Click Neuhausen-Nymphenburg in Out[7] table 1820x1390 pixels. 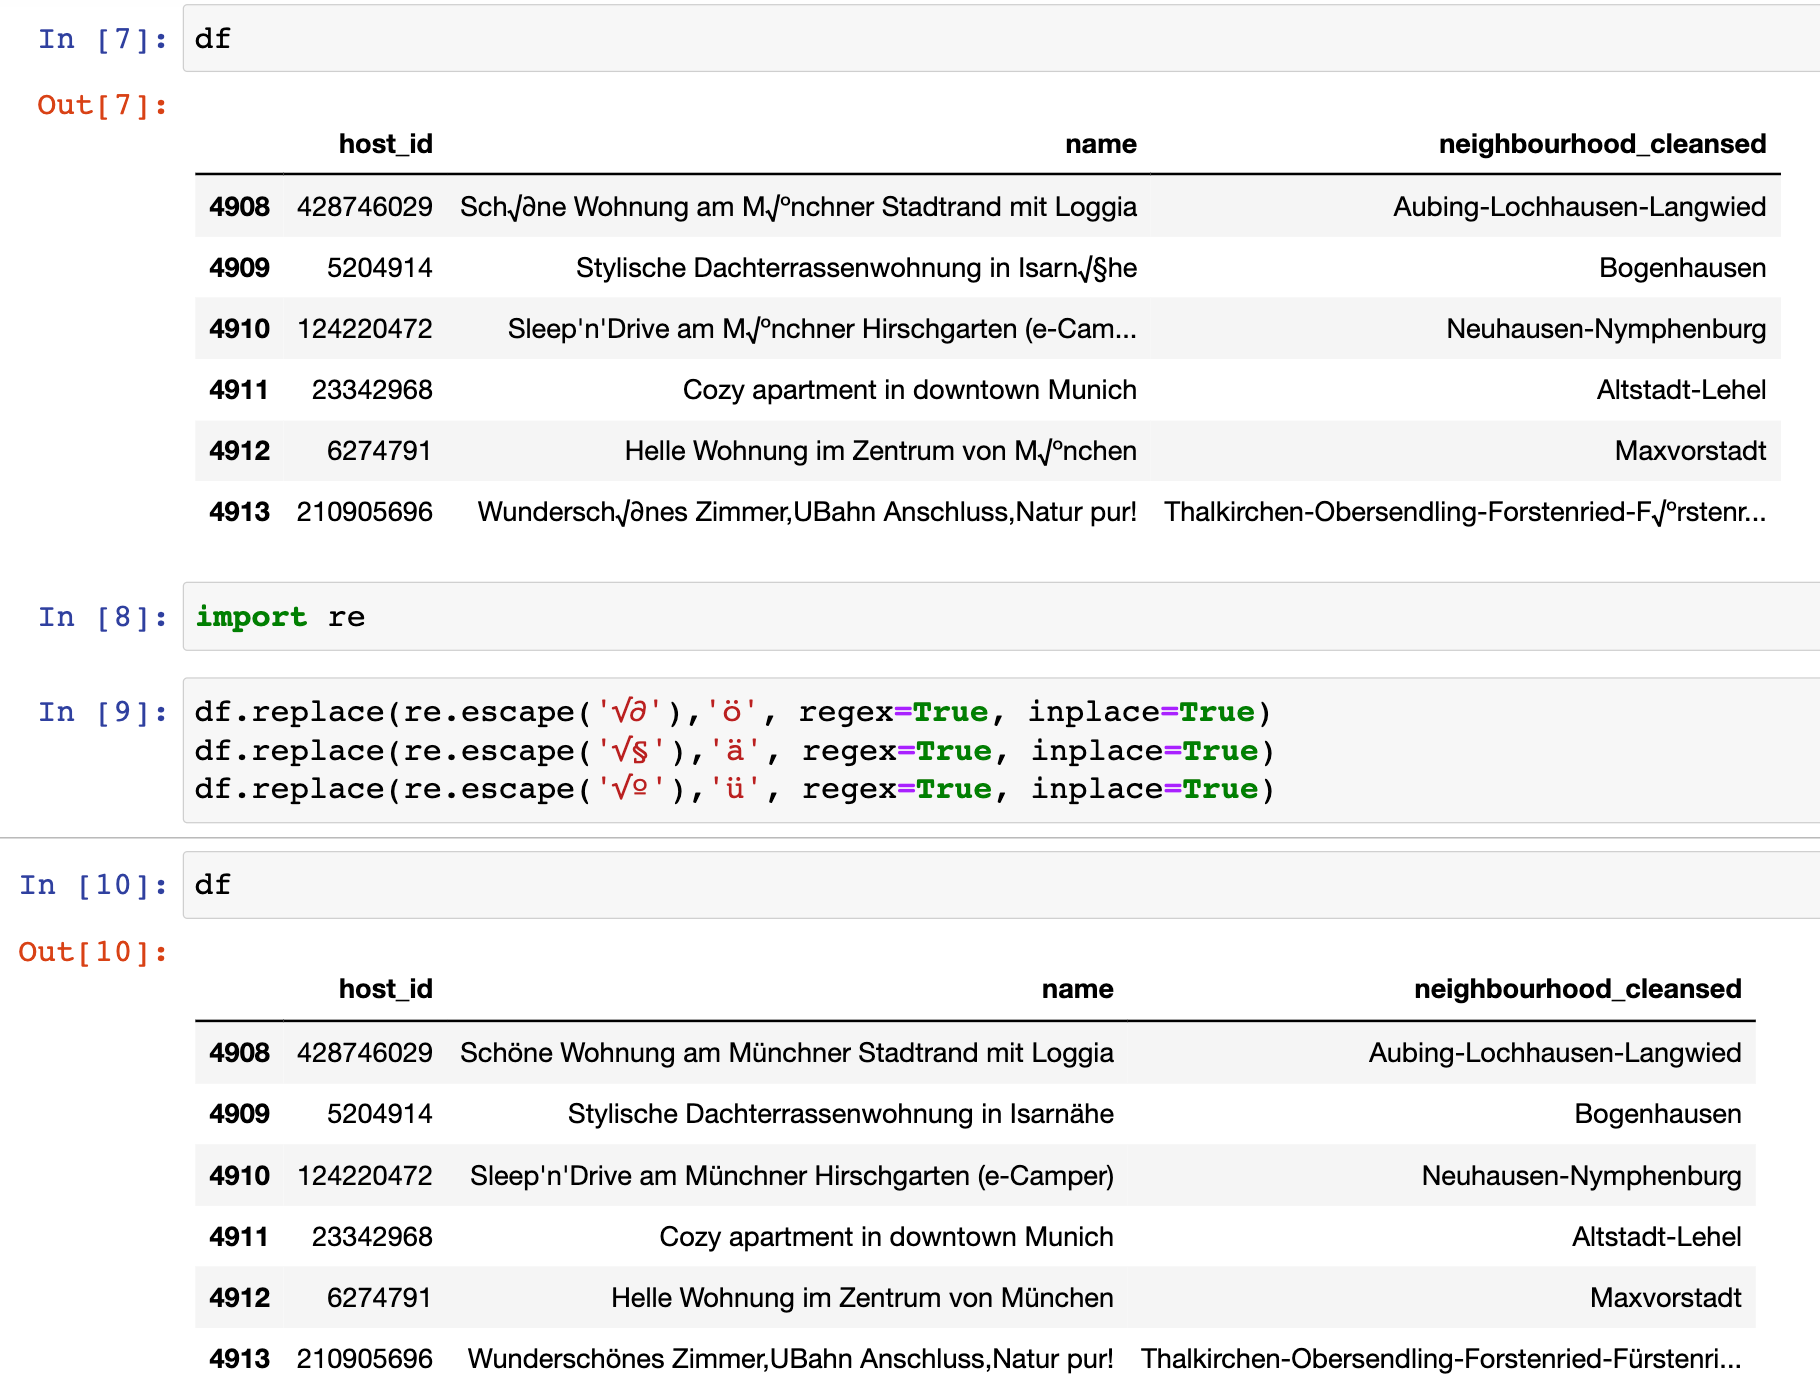click(1606, 329)
